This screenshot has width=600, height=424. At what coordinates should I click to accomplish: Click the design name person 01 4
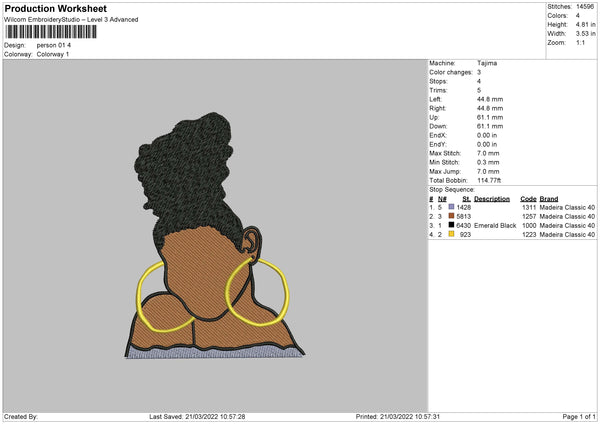[x=54, y=45]
